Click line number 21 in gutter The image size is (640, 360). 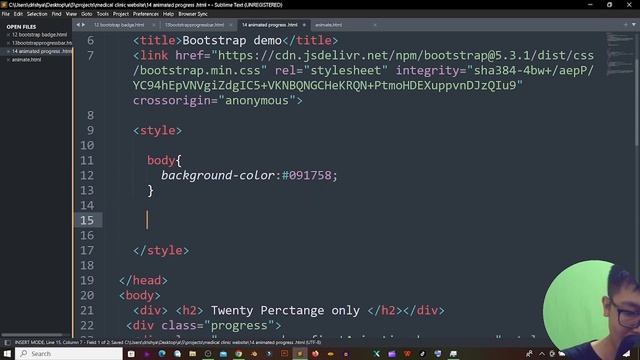tap(87, 311)
